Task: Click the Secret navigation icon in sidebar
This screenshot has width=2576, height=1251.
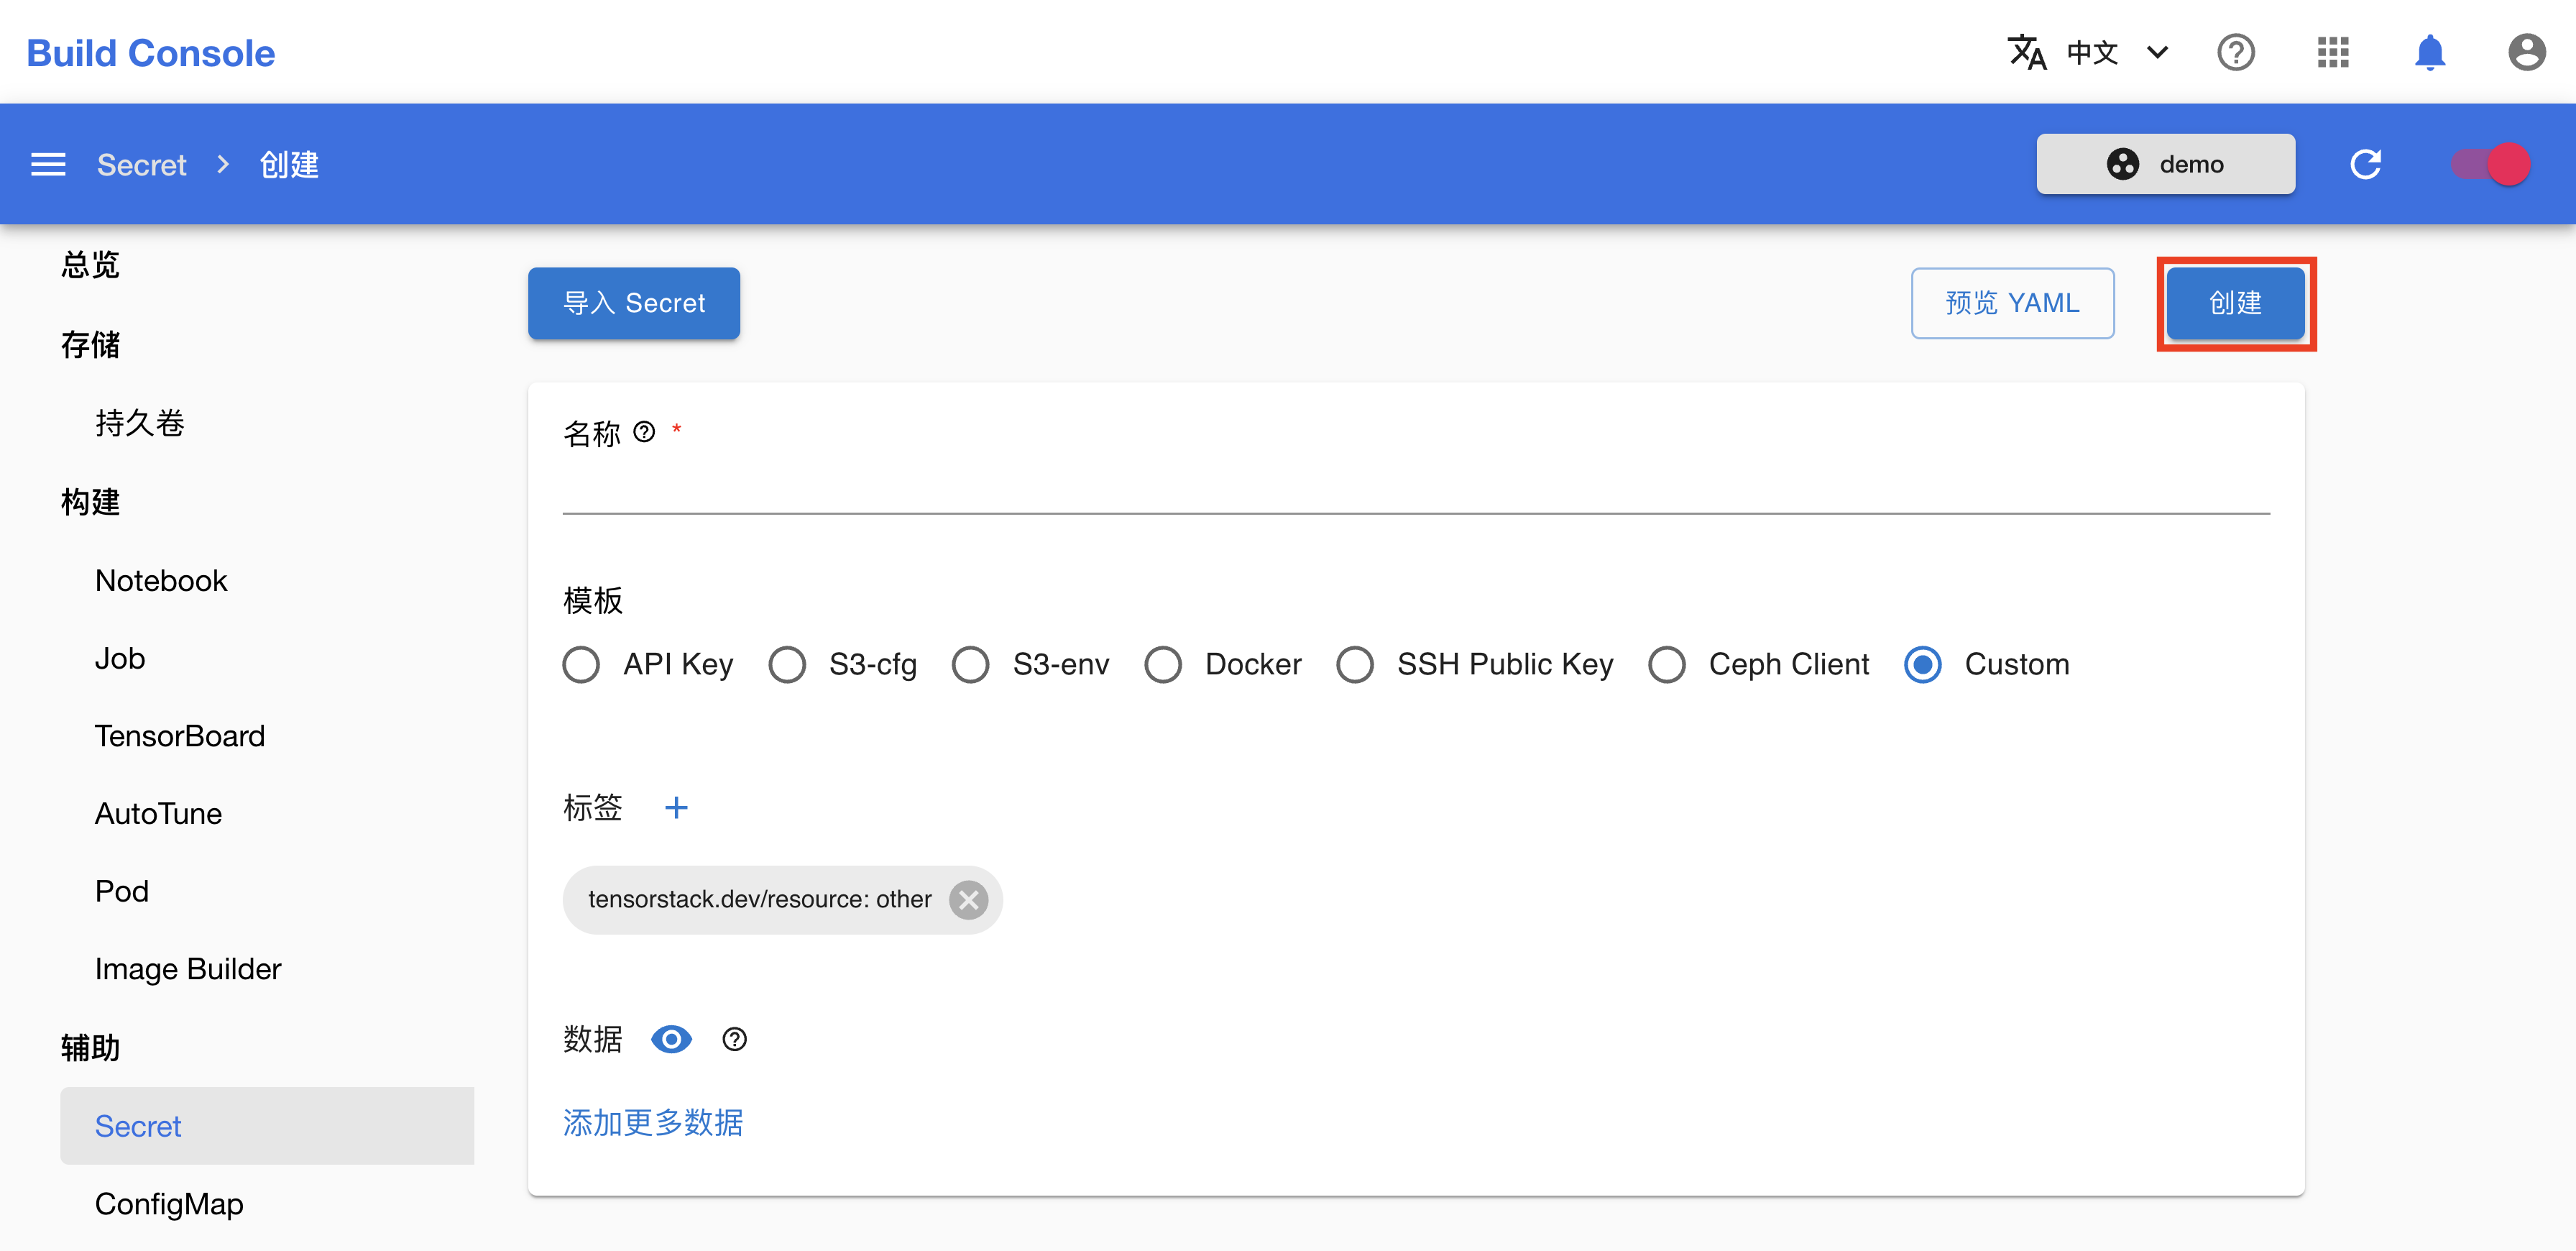Action: pos(137,1126)
